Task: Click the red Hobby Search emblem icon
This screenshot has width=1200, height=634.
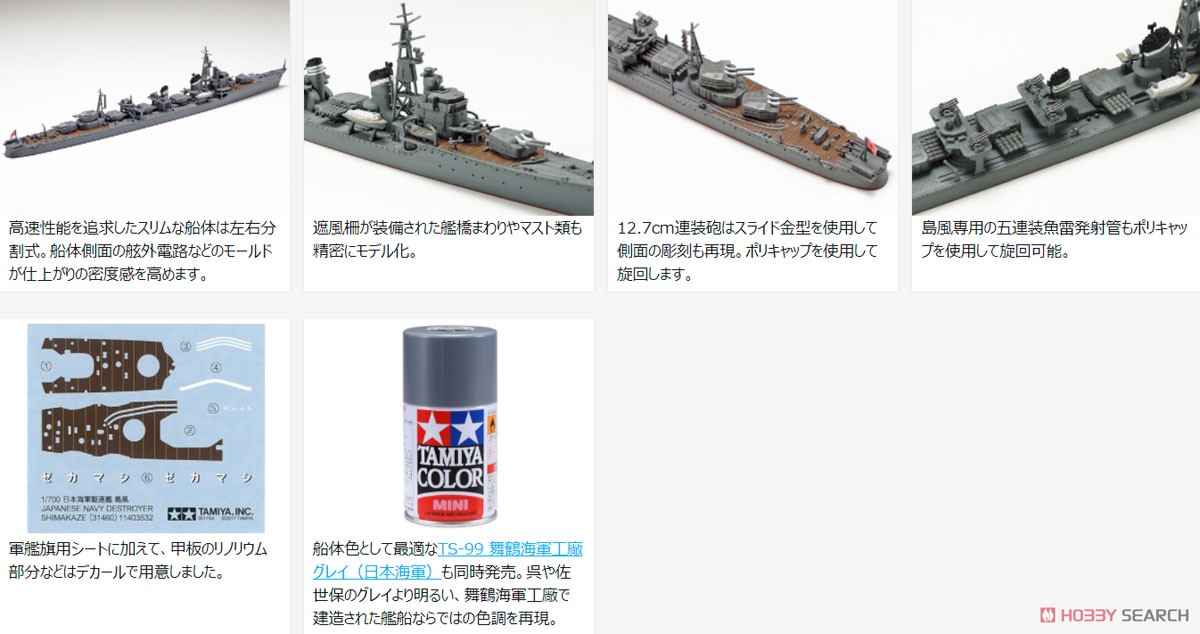Action: tap(1049, 615)
